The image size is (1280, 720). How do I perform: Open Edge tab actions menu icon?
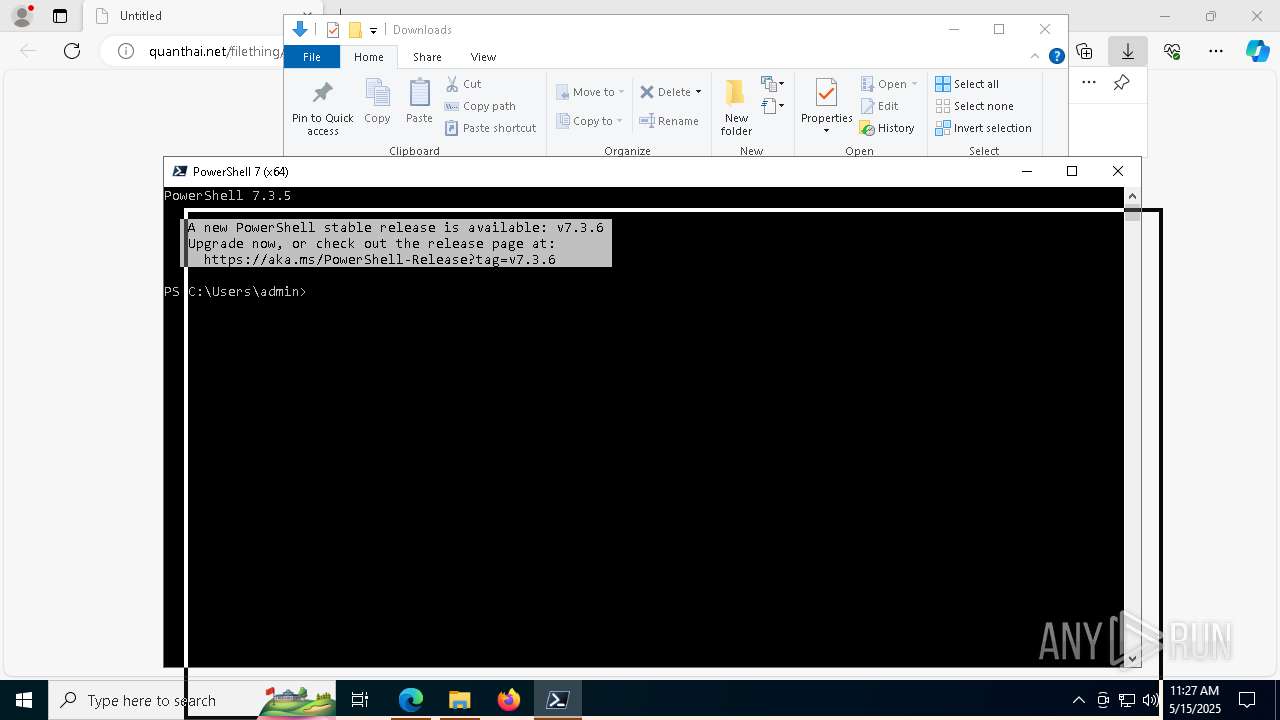[60, 16]
